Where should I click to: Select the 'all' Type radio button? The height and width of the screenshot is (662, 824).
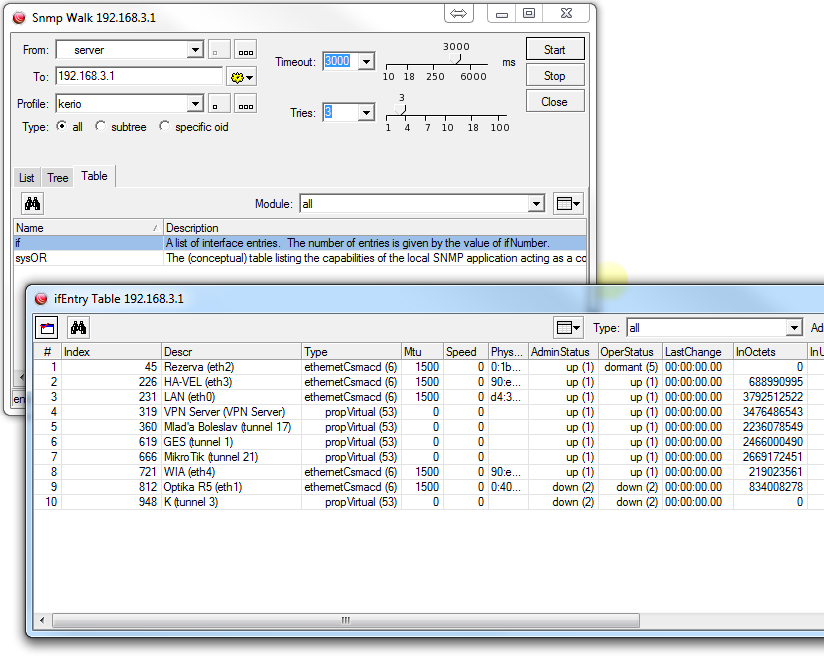click(x=62, y=127)
